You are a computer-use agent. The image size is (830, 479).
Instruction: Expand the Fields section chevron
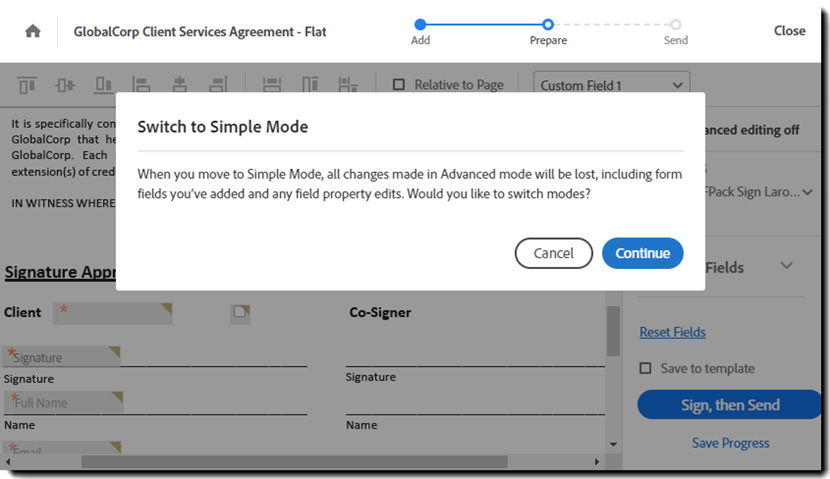click(x=786, y=266)
